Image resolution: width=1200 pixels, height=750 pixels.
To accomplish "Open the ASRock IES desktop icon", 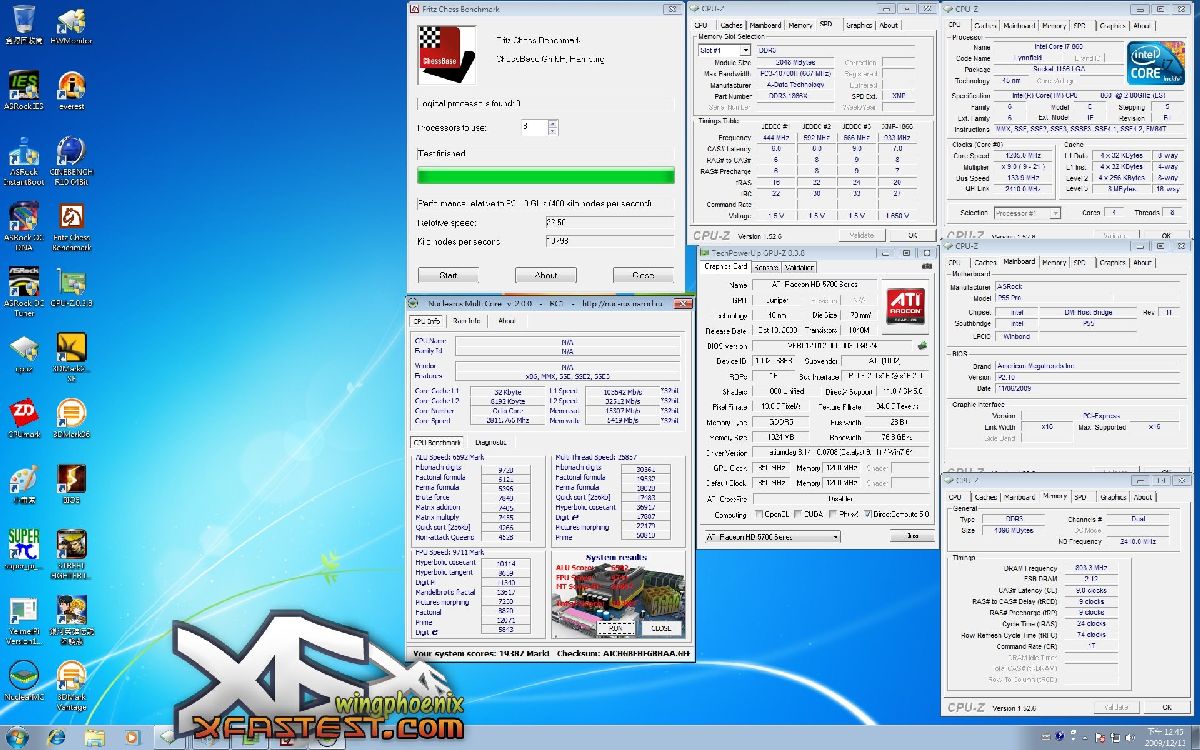I will [23, 90].
